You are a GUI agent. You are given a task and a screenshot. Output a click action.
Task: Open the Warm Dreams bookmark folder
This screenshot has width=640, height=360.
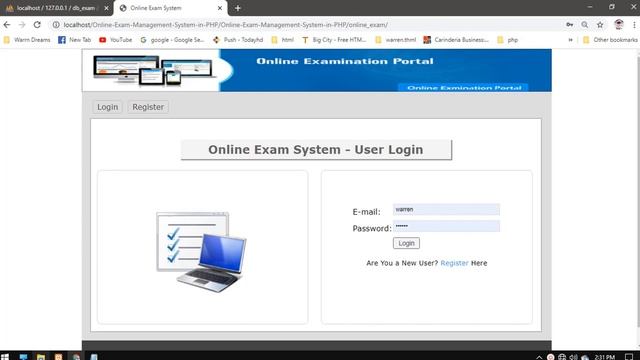tap(27, 40)
